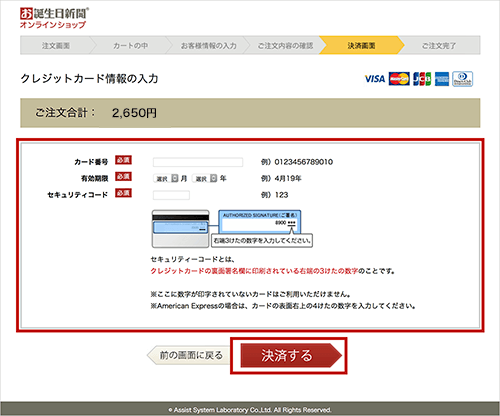Screen dimensions: 500x416
Task: Click the MasterCard logo
Action: [399, 79]
